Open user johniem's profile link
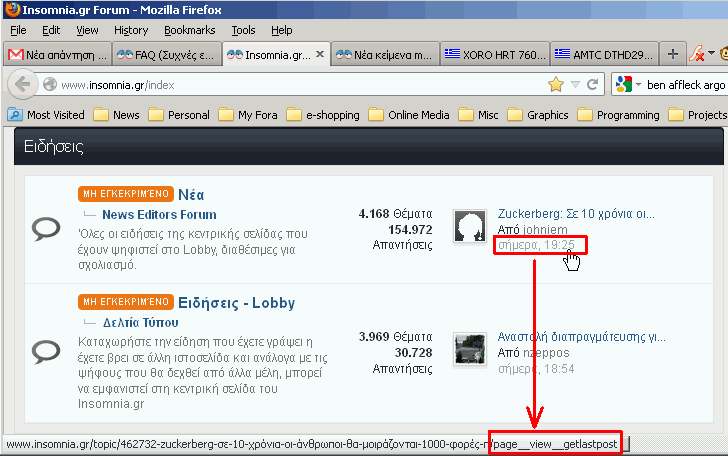The width and height of the screenshot is (728, 456). pyautogui.click(x=545, y=229)
